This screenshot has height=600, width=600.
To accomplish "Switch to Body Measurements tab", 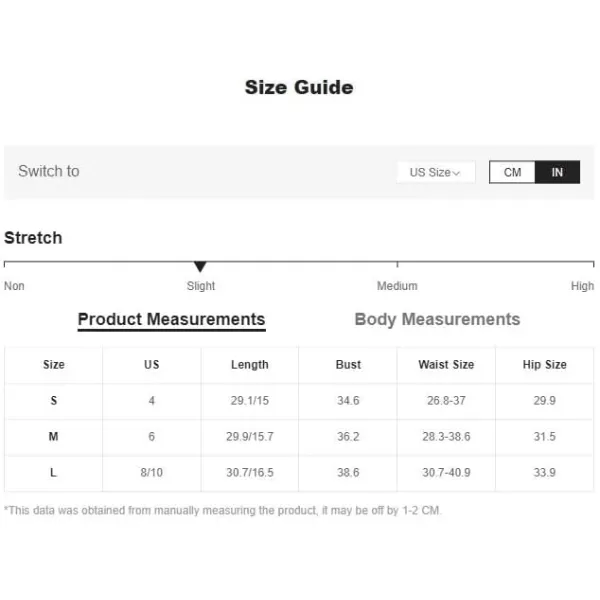I will 437,319.
